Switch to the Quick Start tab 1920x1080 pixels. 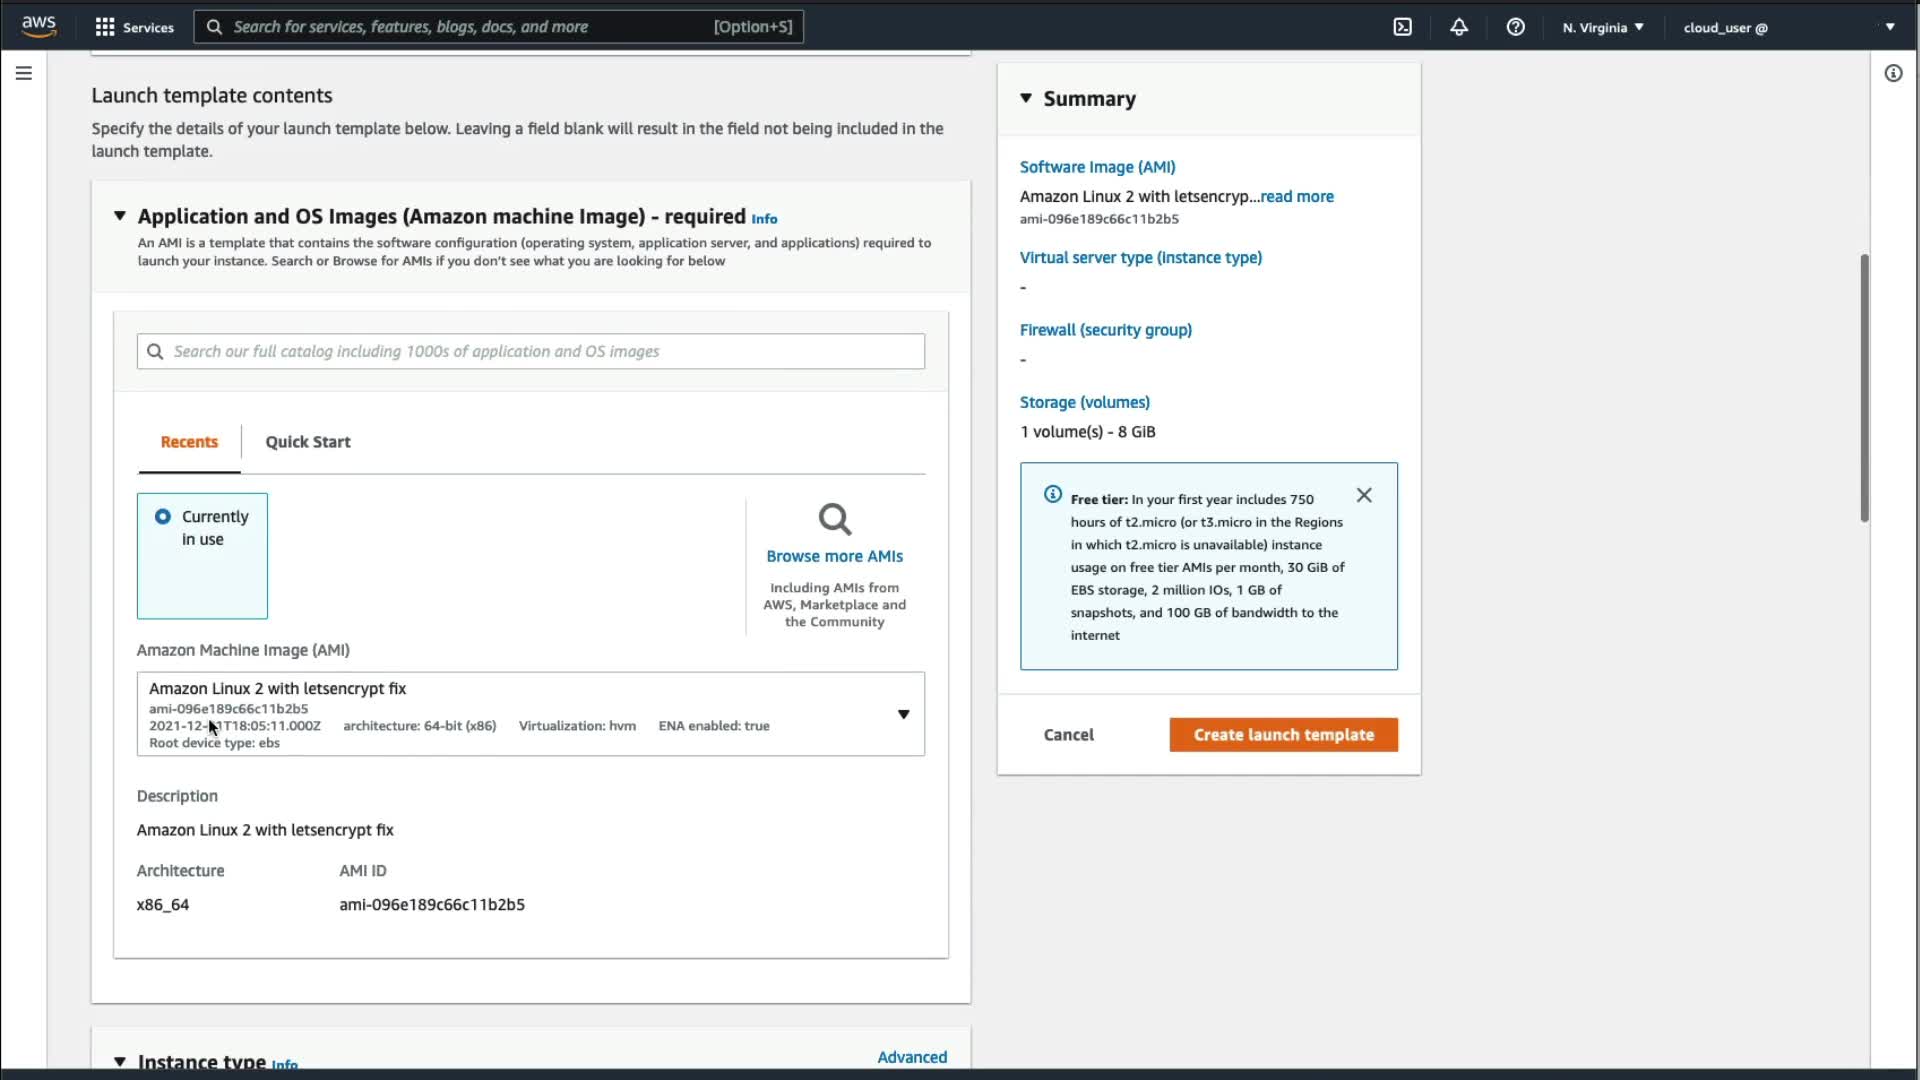click(x=308, y=442)
